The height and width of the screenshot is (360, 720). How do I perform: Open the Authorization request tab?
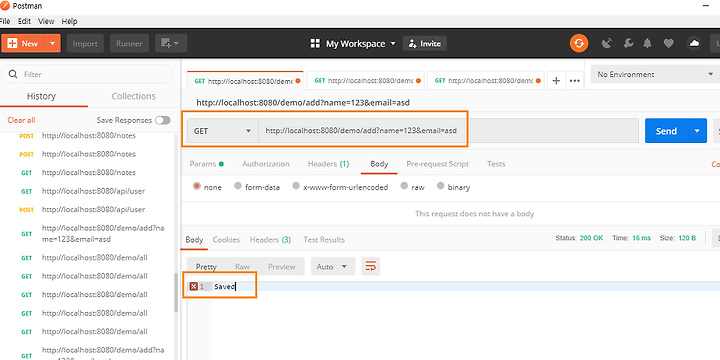266,163
